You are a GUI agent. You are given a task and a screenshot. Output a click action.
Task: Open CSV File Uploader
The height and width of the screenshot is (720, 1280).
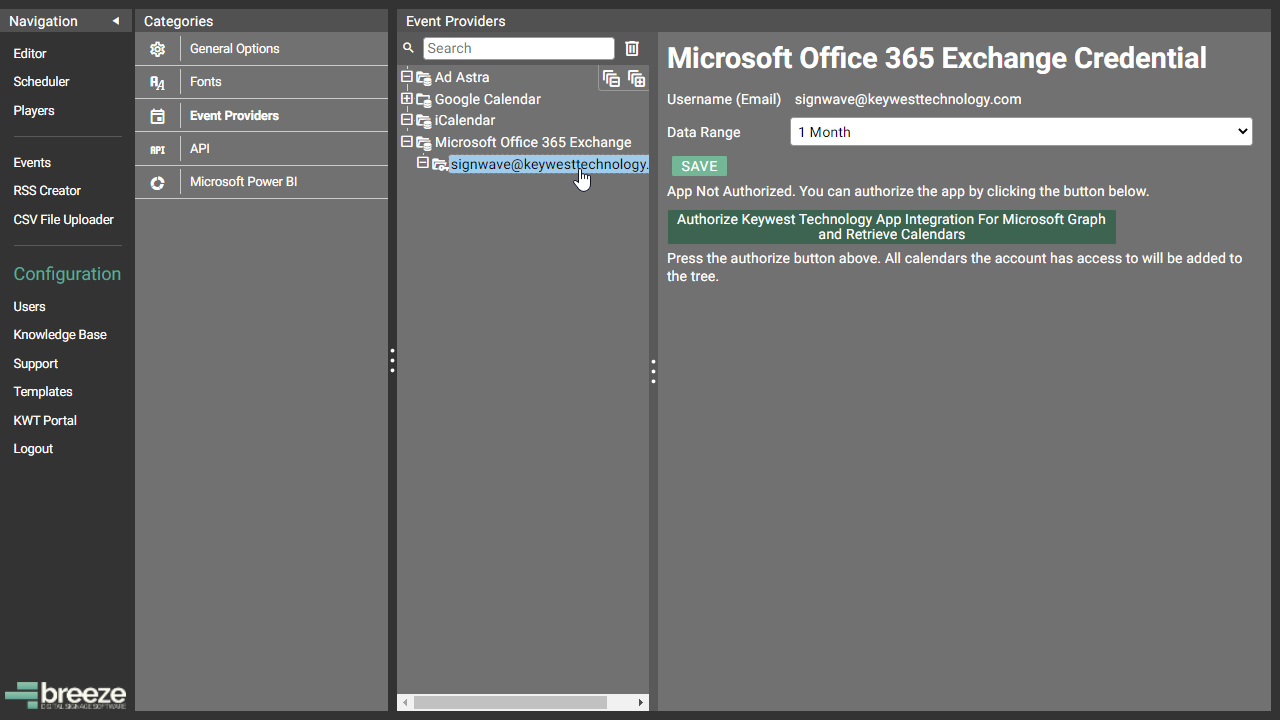click(x=64, y=220)
